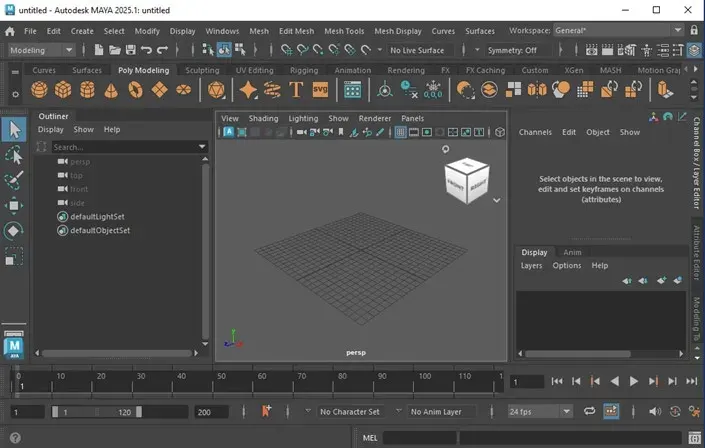Expand the view cube options chevron

click(x=496, y=200)
